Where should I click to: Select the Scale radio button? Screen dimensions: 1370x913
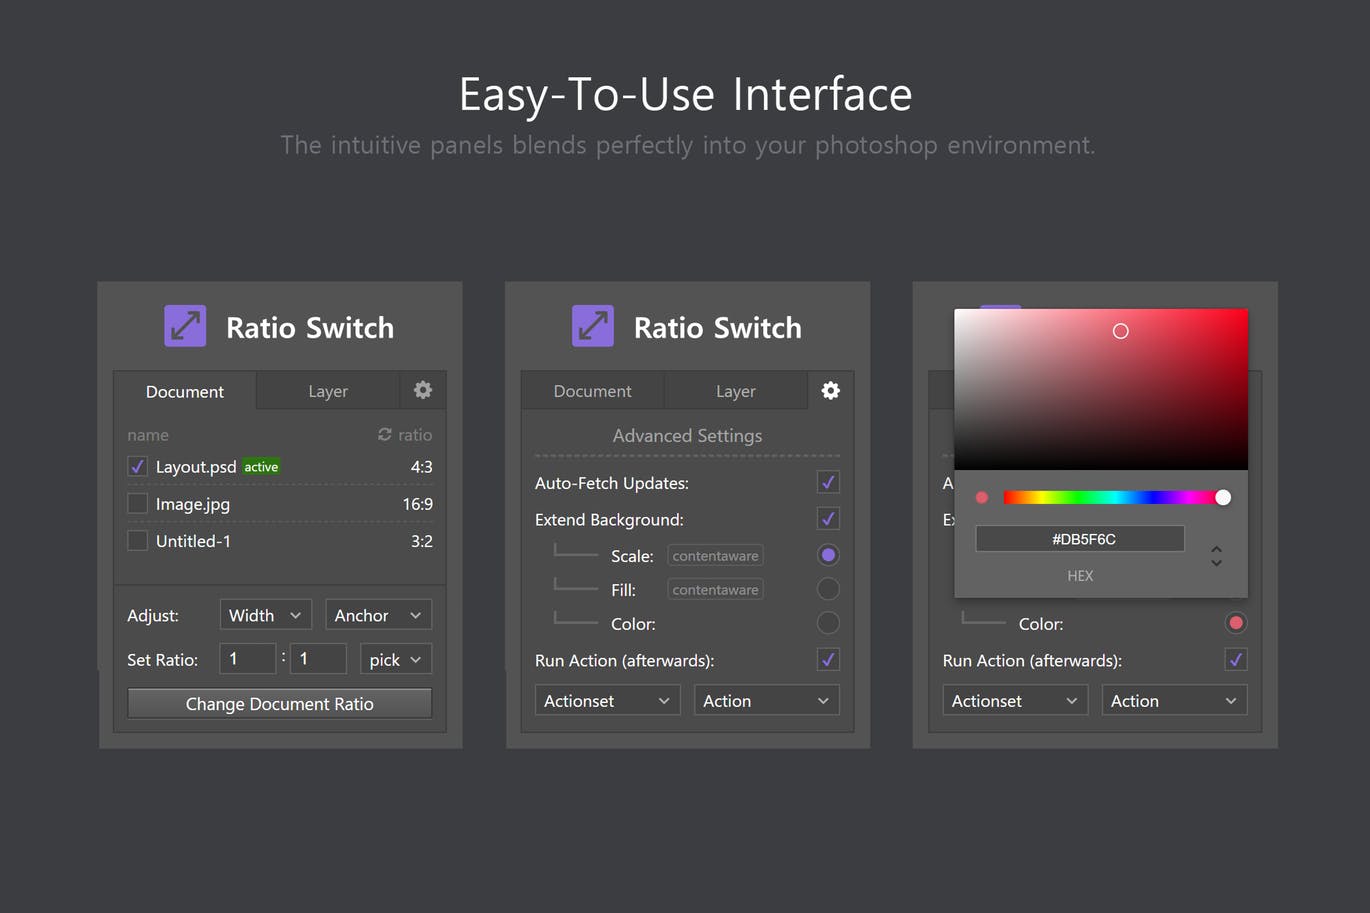click(827, 555)
